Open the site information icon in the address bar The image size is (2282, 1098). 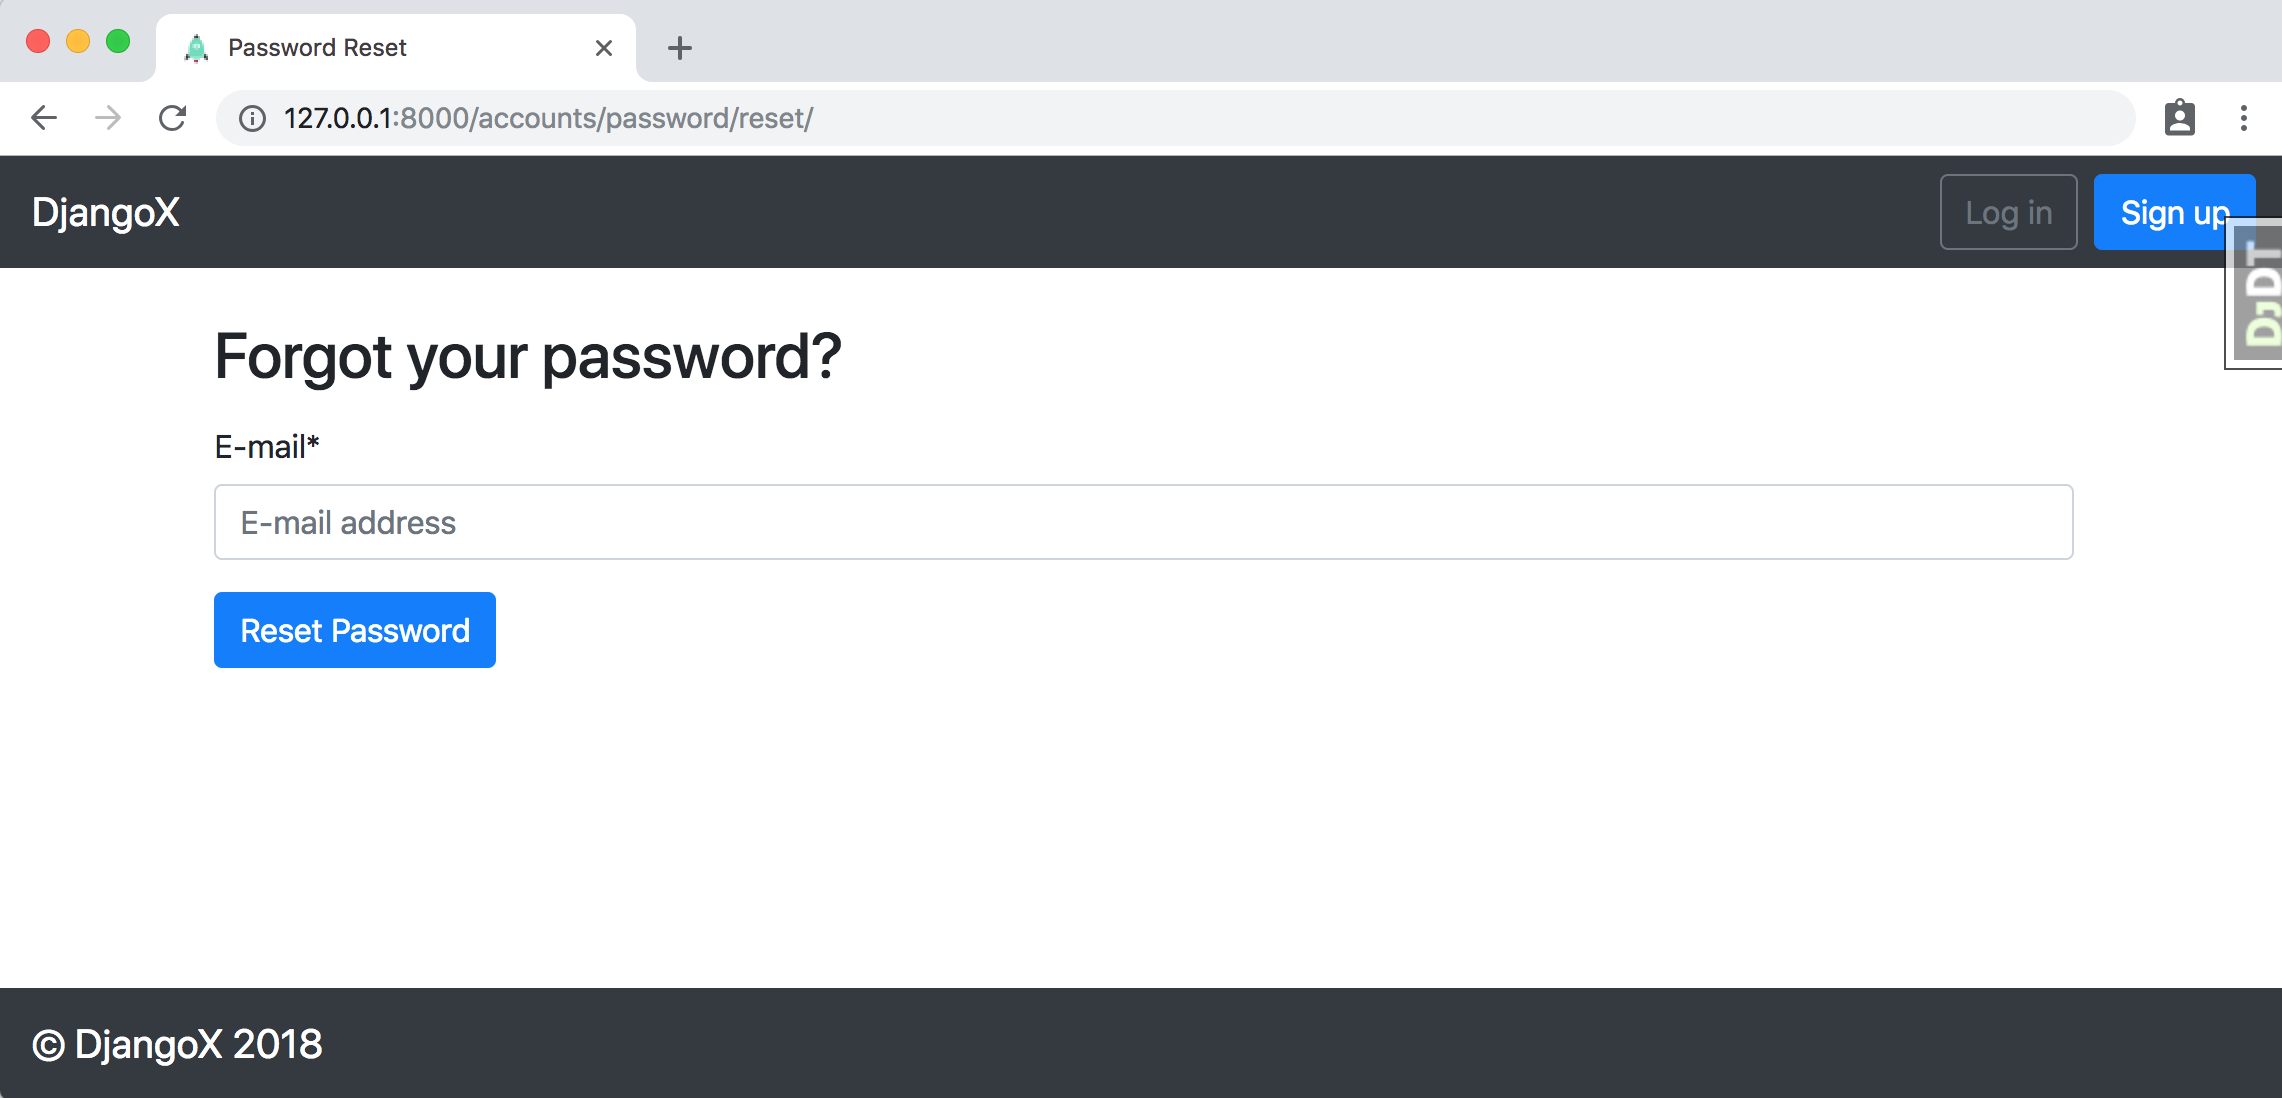tap(252, 119)
